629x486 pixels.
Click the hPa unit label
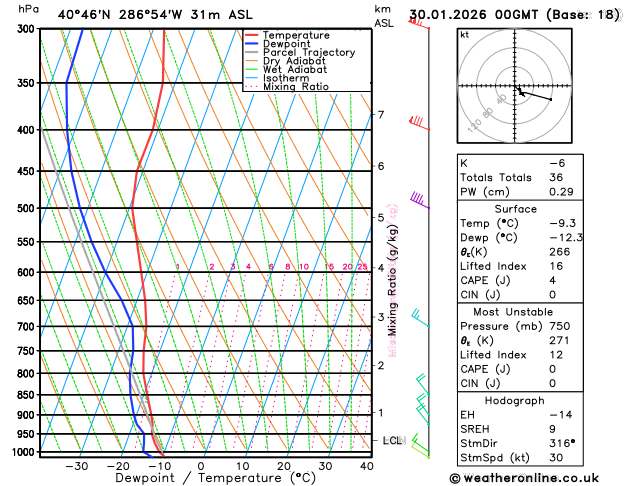click(28, 9)
